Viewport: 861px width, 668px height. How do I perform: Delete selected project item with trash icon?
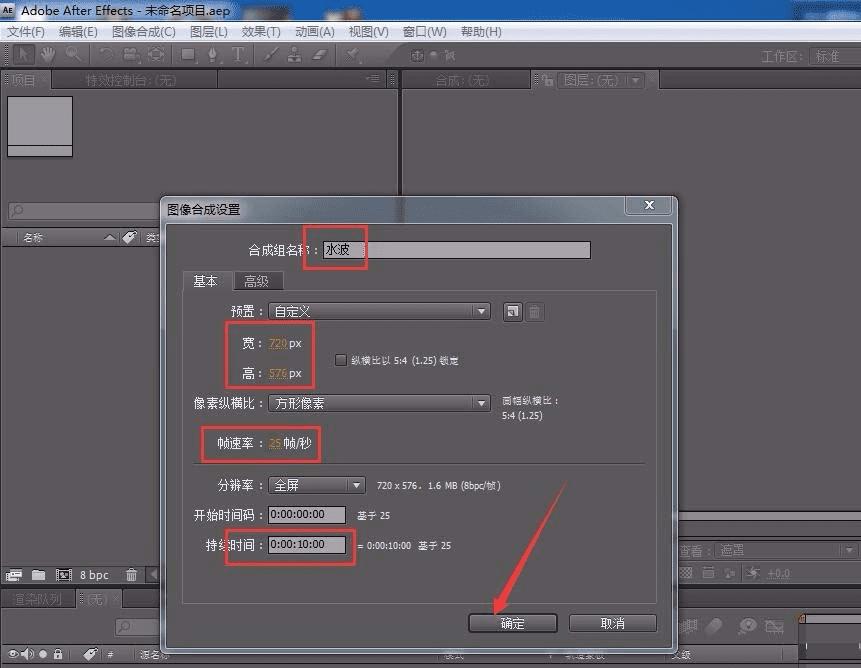tap(131, 575)
